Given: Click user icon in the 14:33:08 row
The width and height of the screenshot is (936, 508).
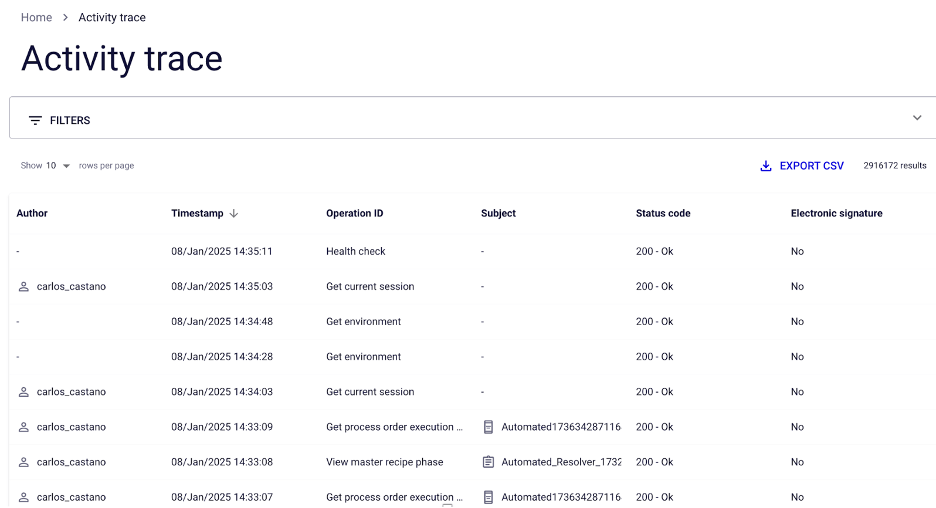Looking at the screenshot, I should point(24,462).
